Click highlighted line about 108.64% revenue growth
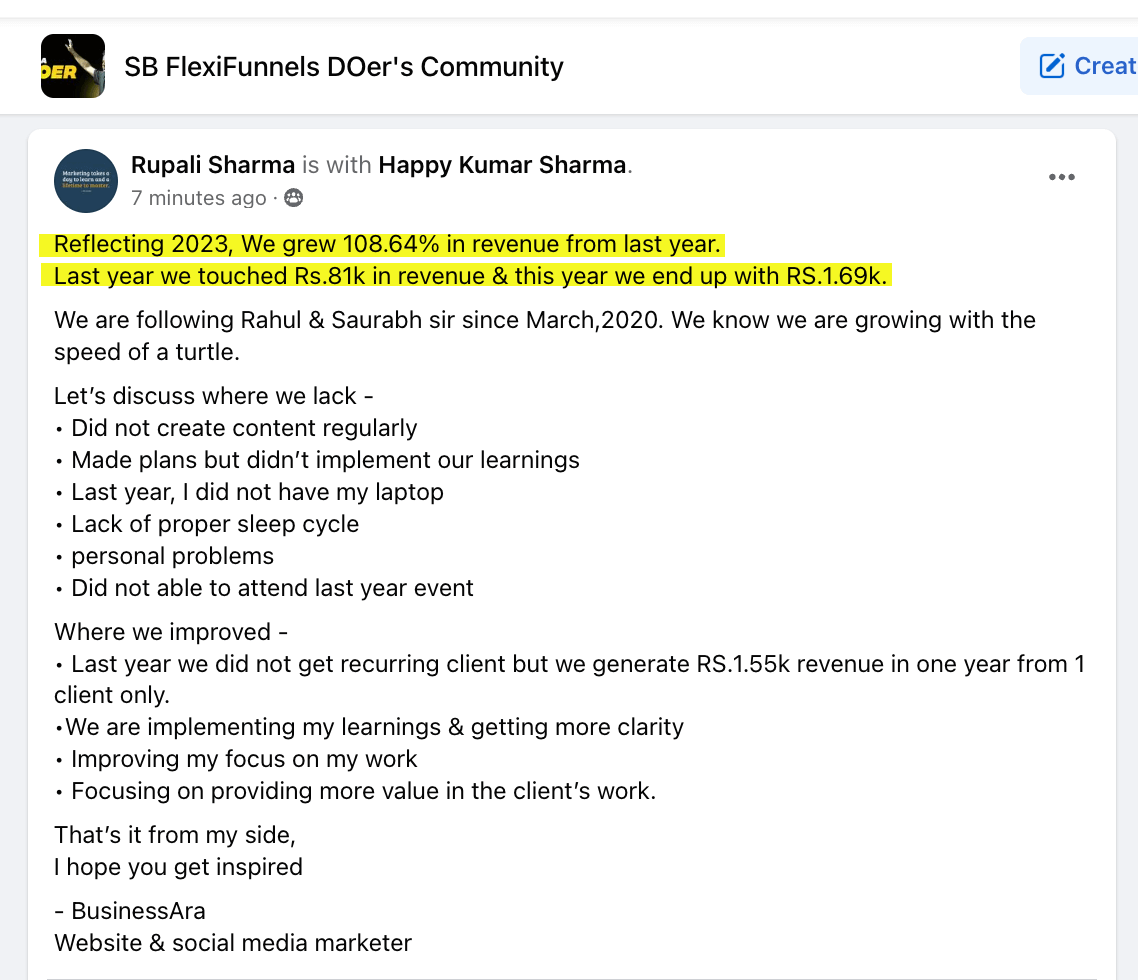Screen dimensions: 1138x980 pos(387,244)
